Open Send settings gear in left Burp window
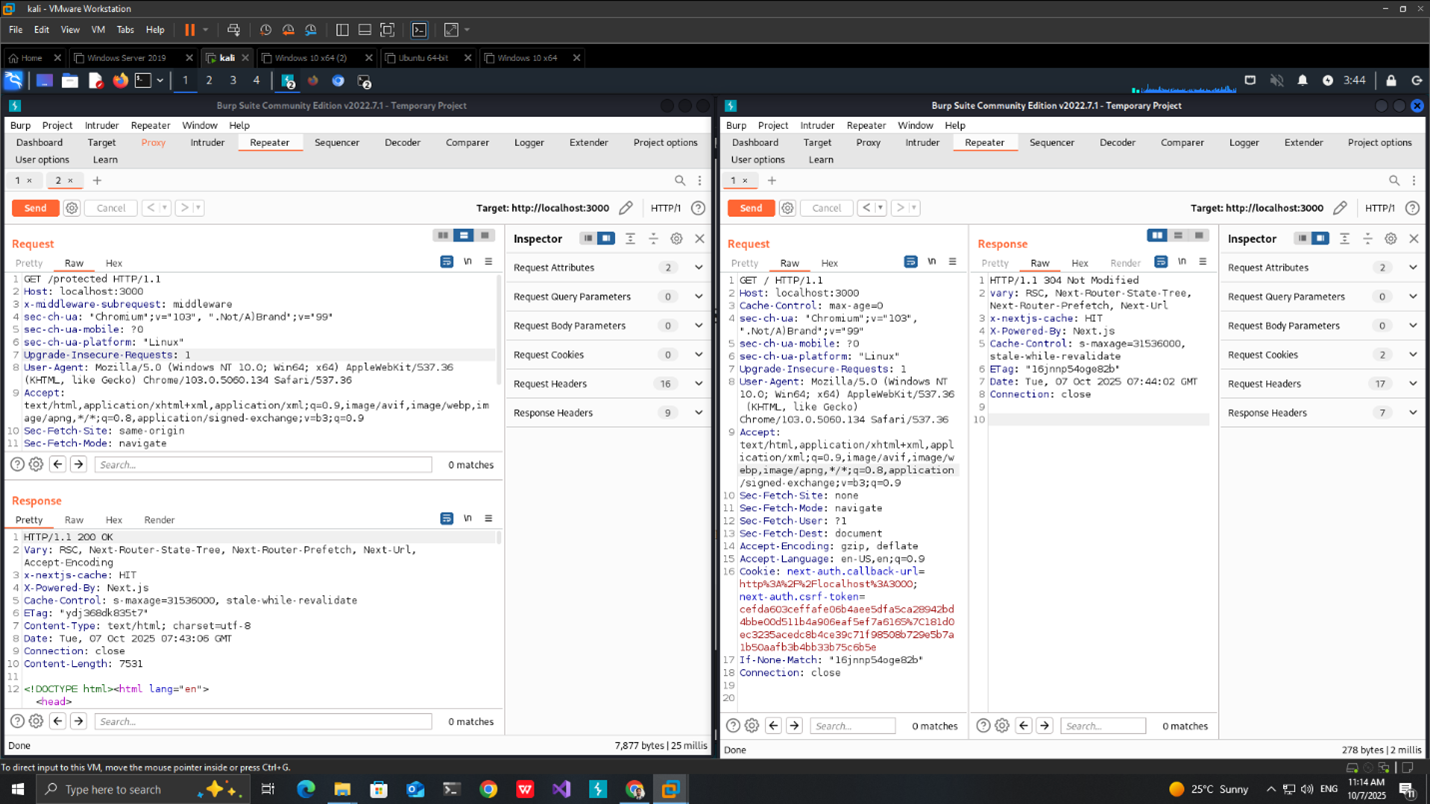Image resolution: width=1430 pixels, height=804 pixels. click(72, 208)
